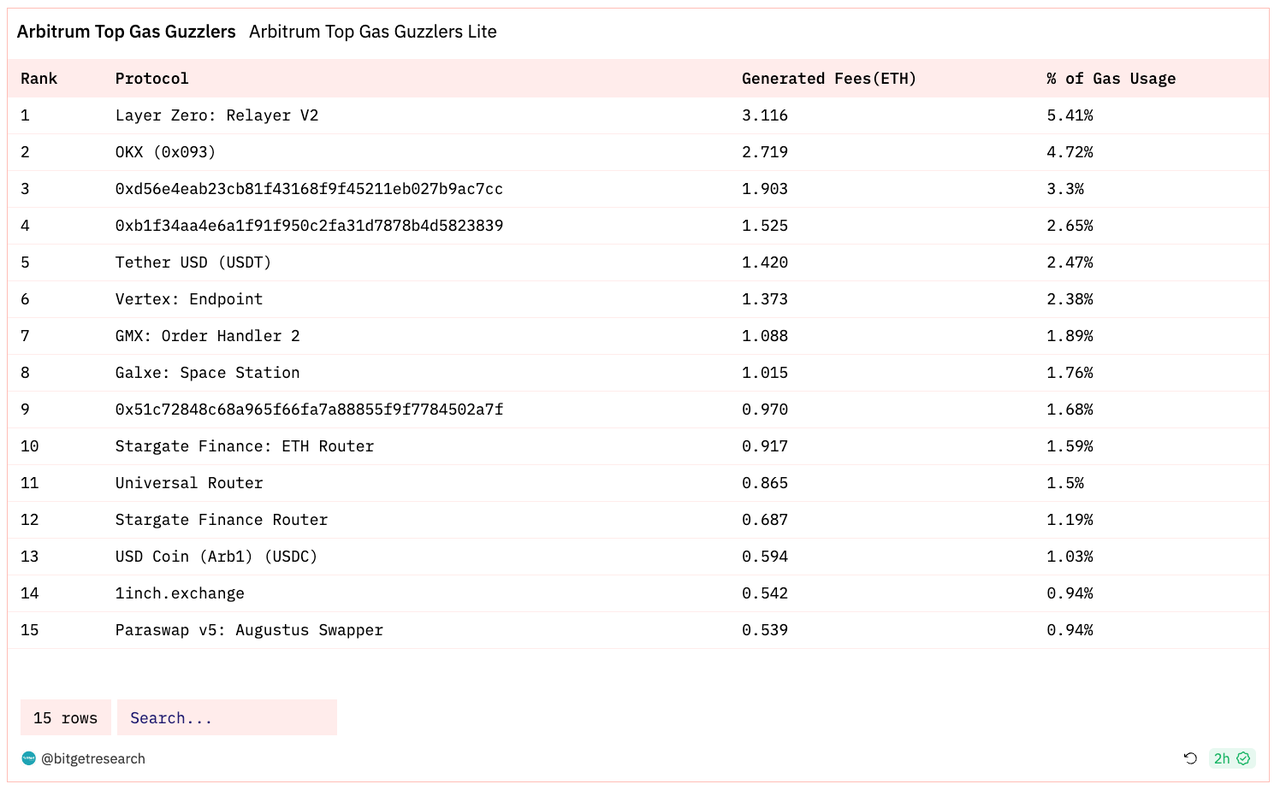This screenshot has height=790, width=1280.
Task: Click the 0.539 fees value
Action: click(765, 630)
